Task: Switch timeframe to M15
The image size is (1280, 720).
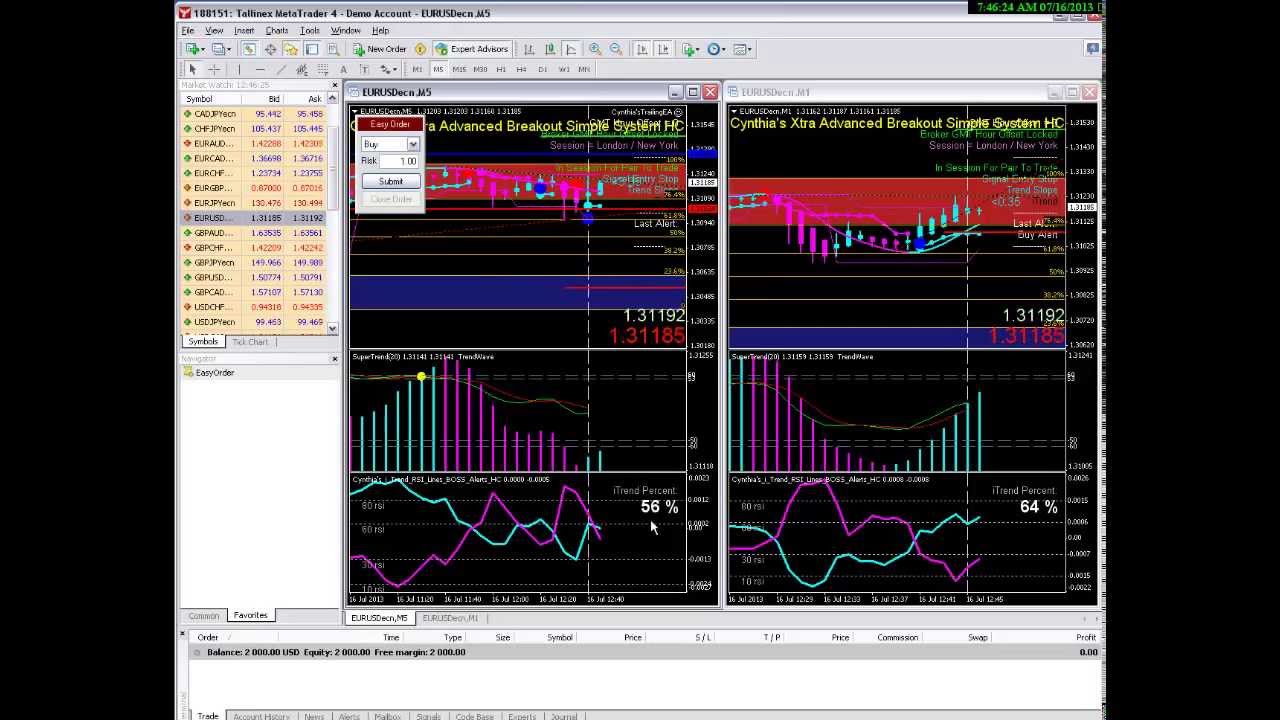Action: [x=459, y=69]
